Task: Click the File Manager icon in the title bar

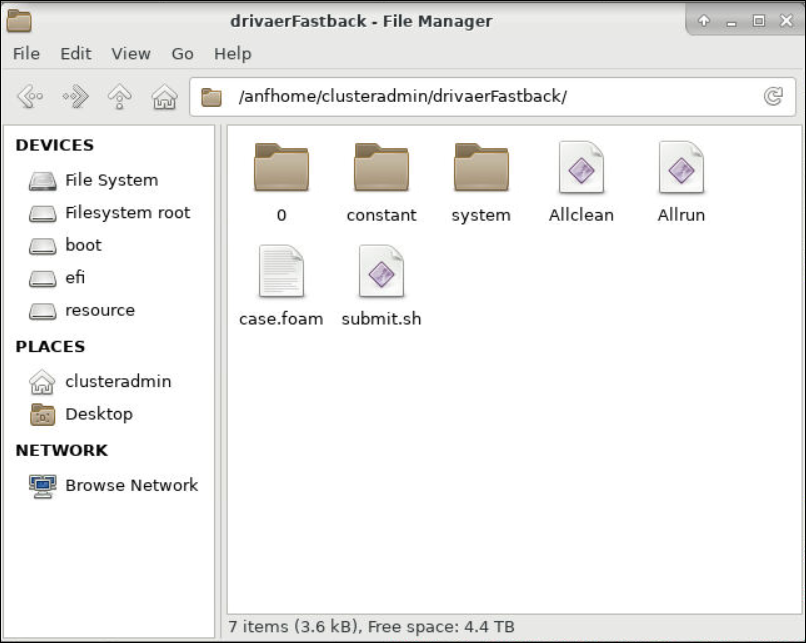Action: point(19,21)
